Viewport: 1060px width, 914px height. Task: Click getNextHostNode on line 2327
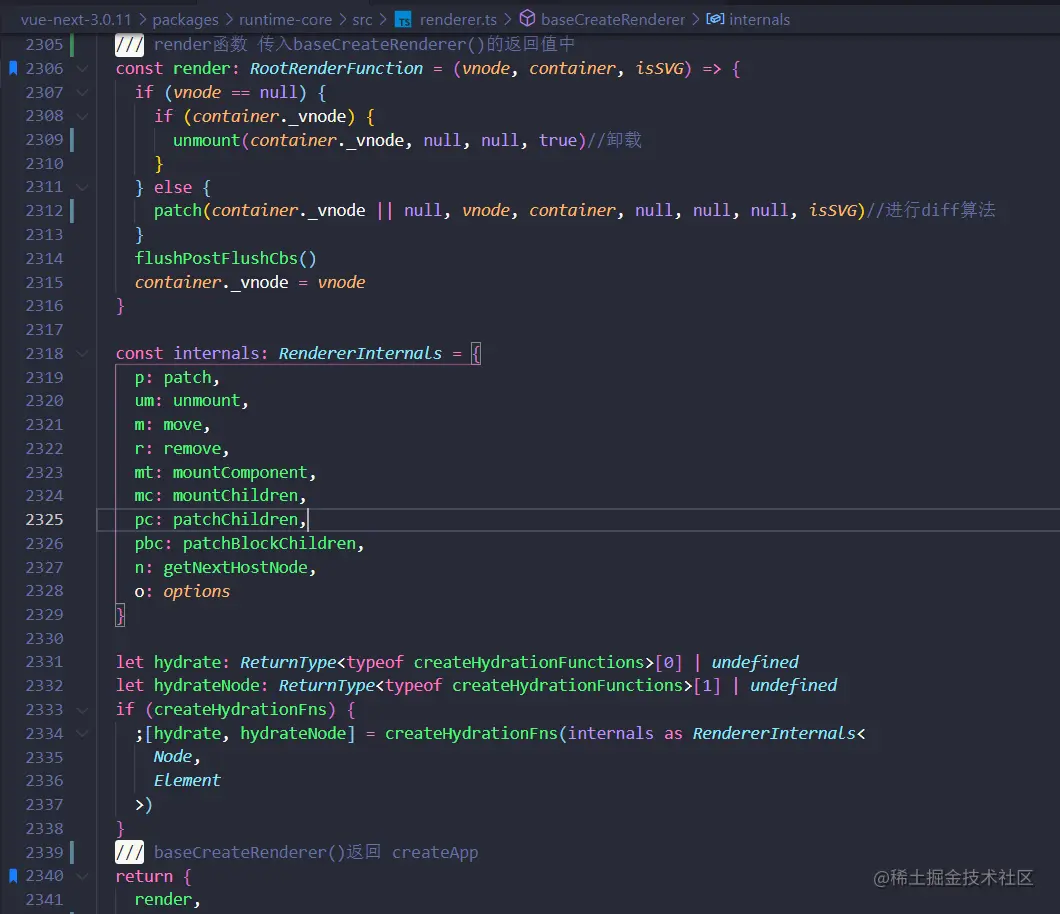[x=235, y=568]
